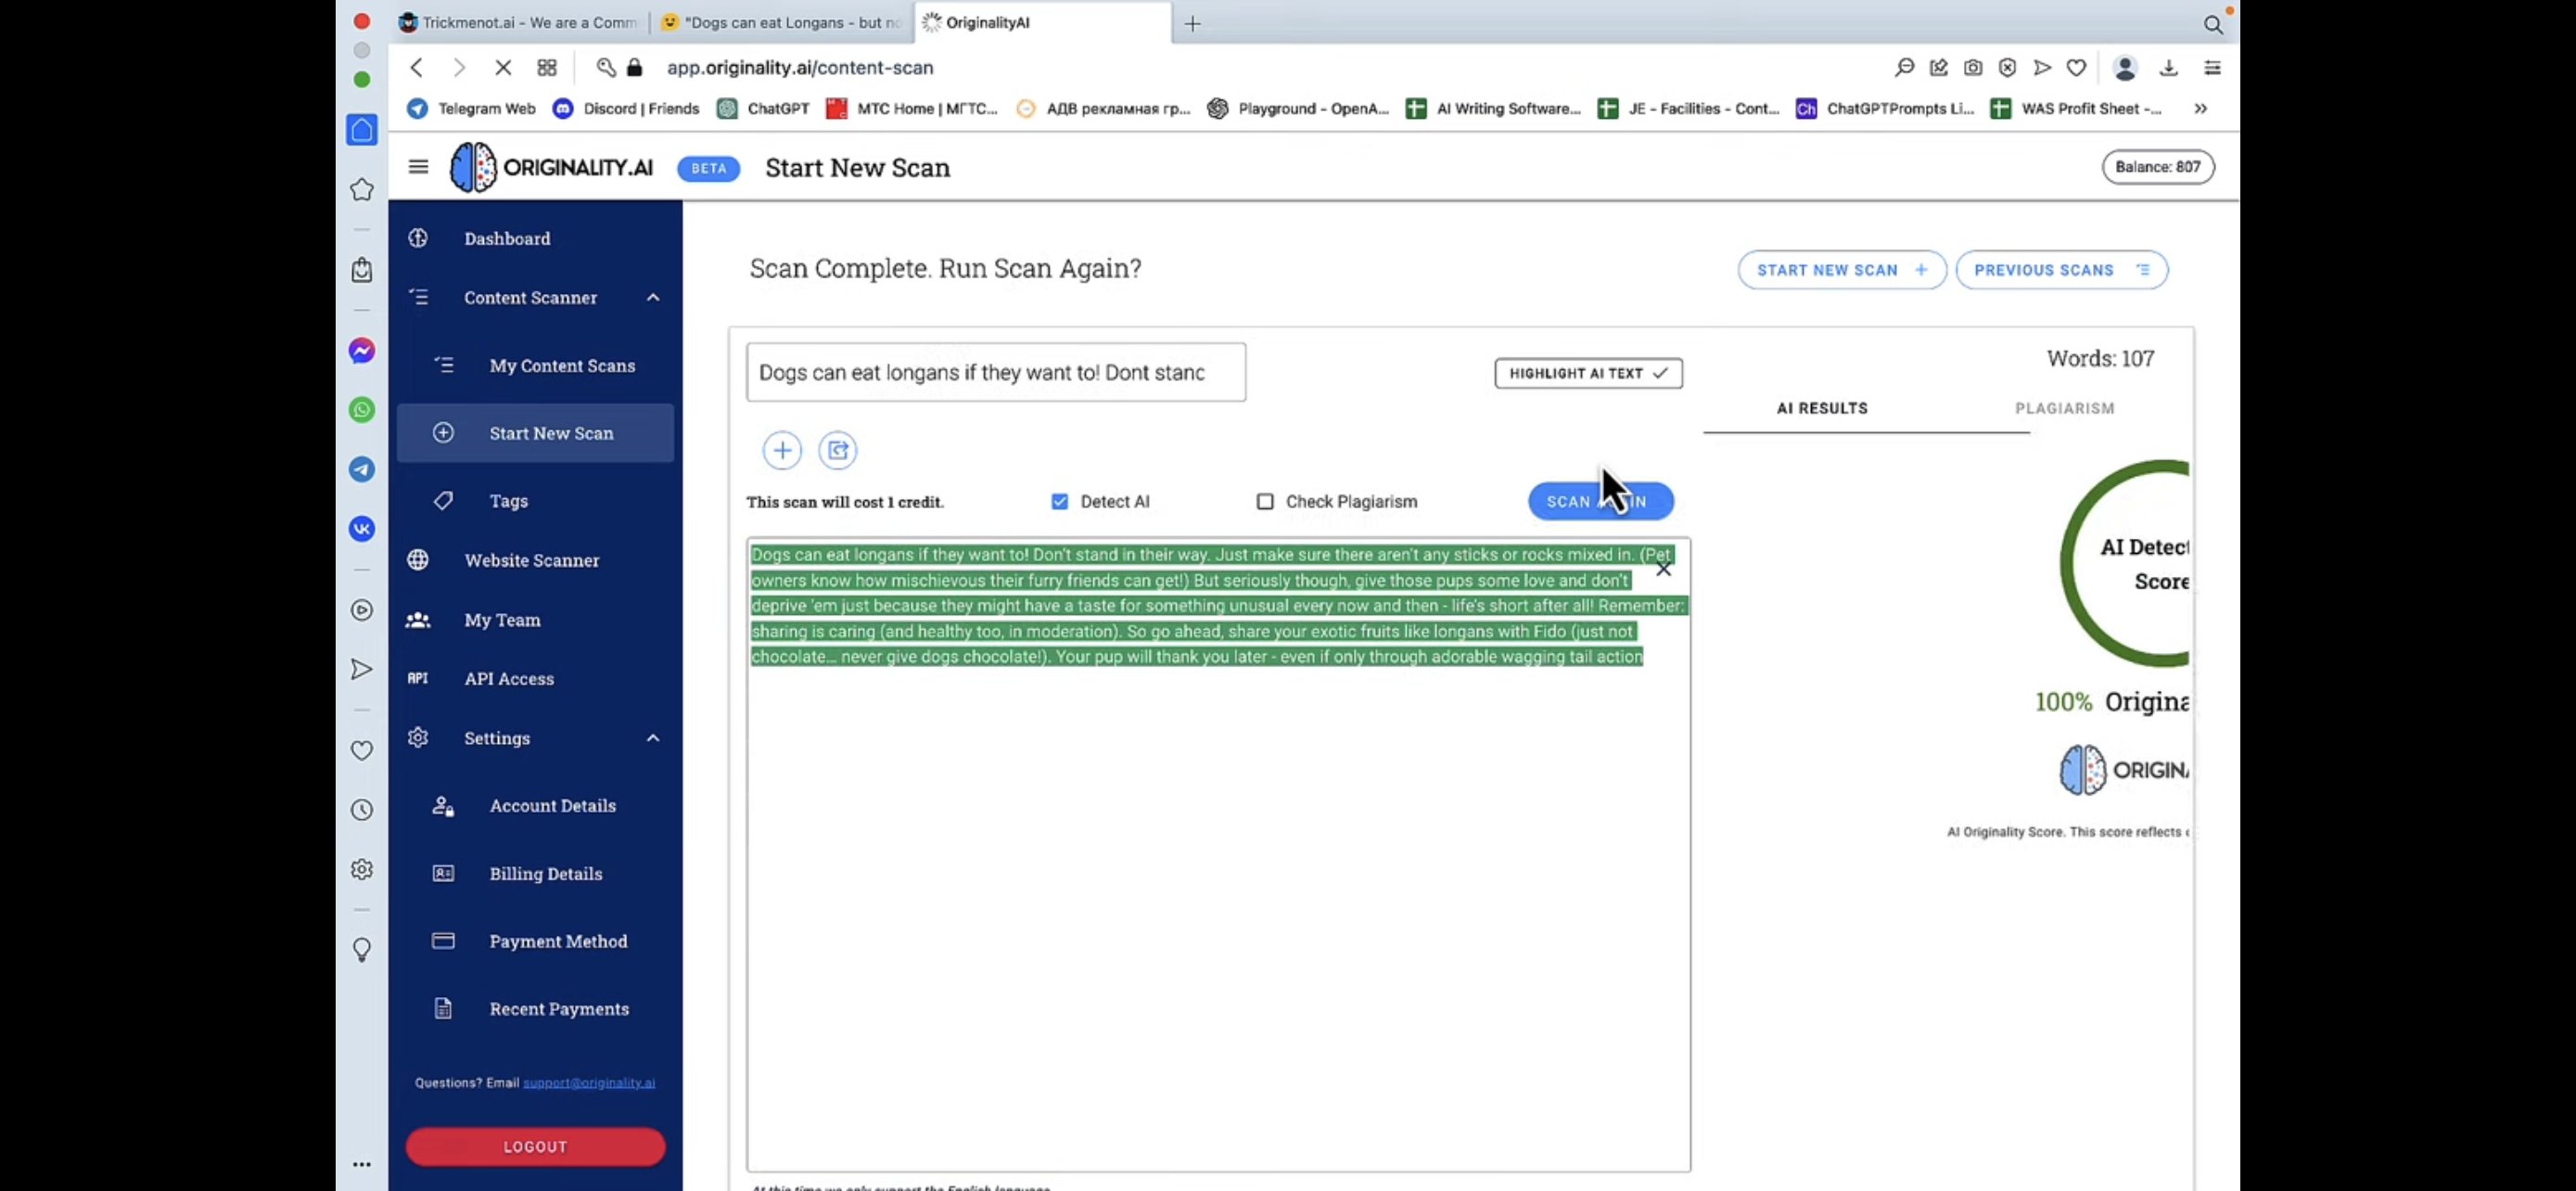Switch to the Trickmenot.ai browser tab
2576x1191 pixels.
pyautogui.click(x=529, y=22)
